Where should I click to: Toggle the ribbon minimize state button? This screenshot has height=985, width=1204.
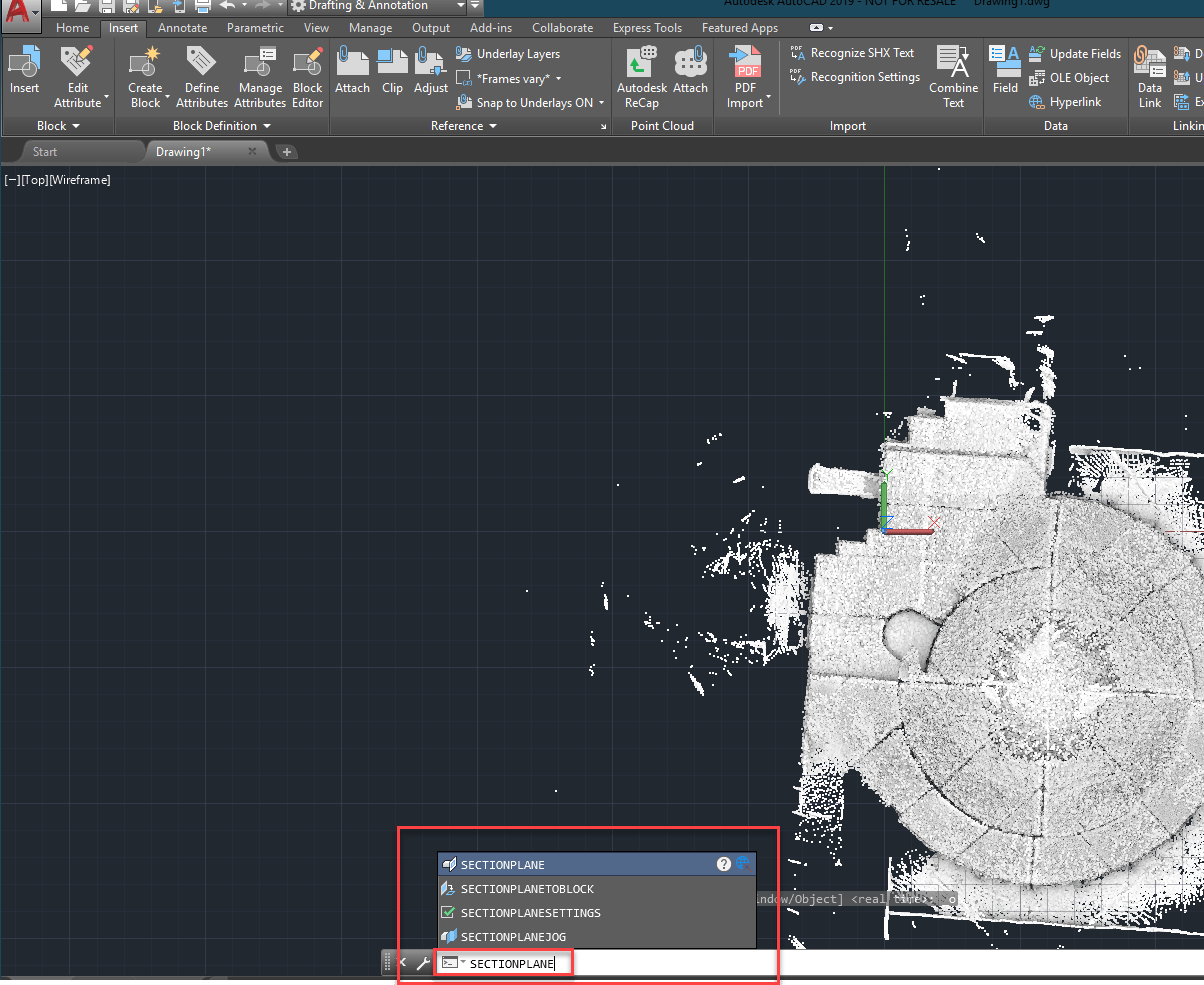tap(818, 28)
